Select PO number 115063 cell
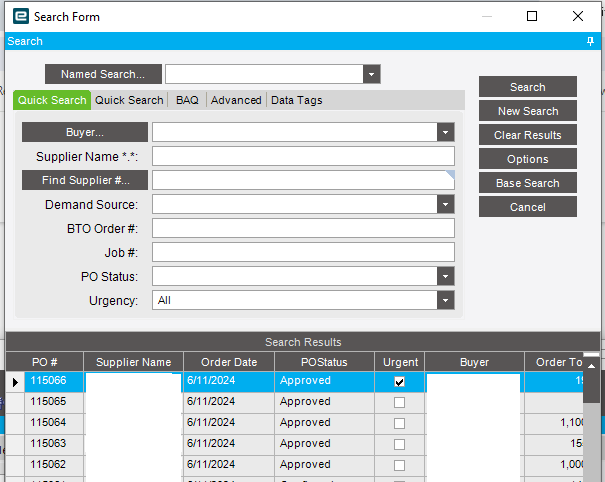605x482 pixels. coord(54,444)
